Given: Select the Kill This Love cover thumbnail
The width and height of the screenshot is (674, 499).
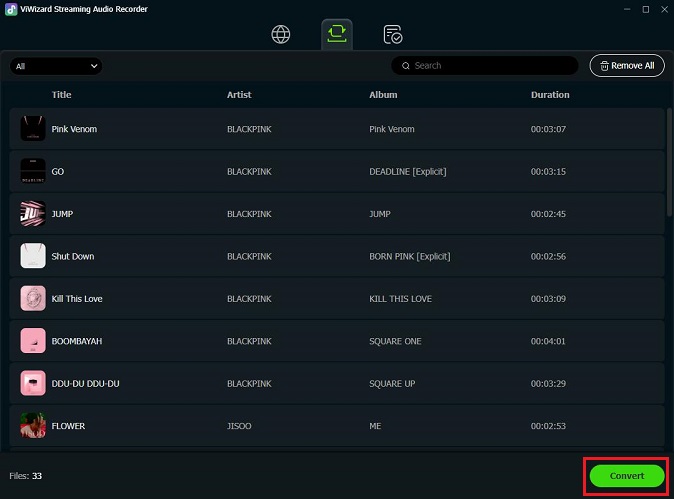Looking at the screenshot, I should pos(33,298).
